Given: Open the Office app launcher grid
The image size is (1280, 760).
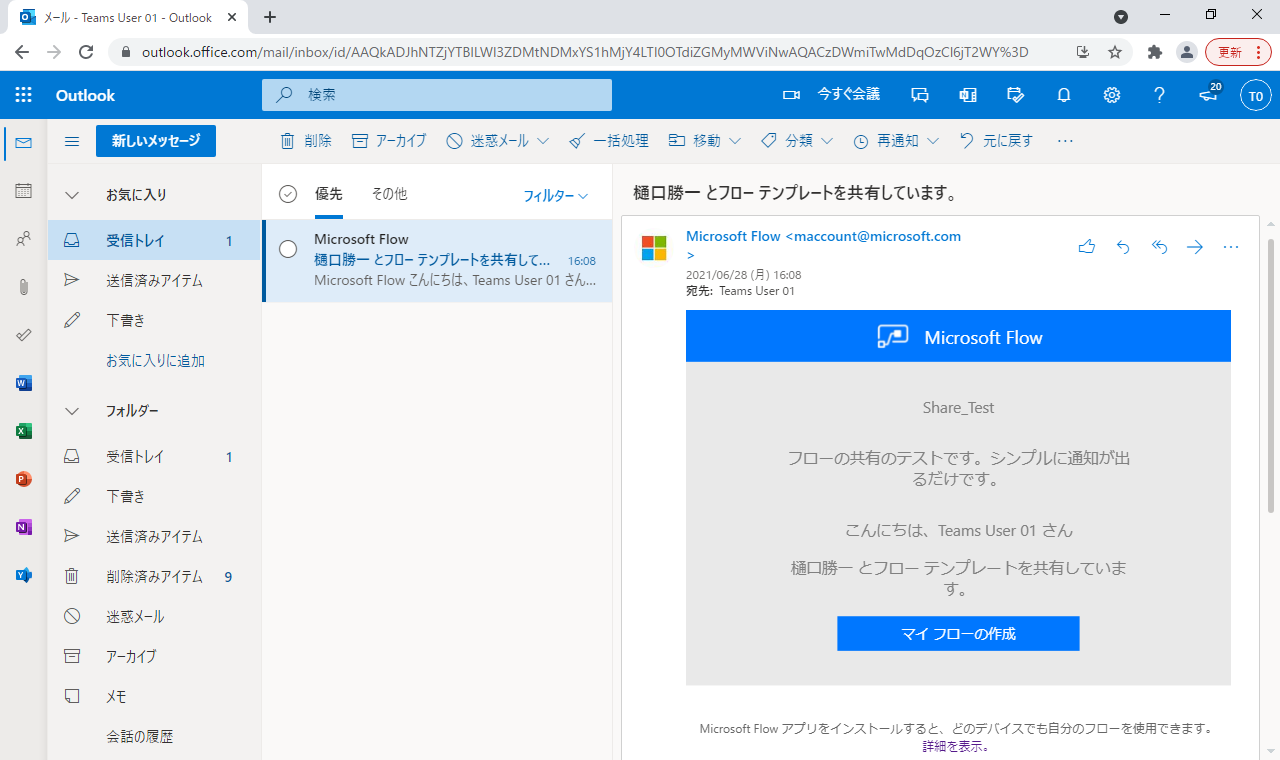Looking at the screenshot, I should click(24, 95).
